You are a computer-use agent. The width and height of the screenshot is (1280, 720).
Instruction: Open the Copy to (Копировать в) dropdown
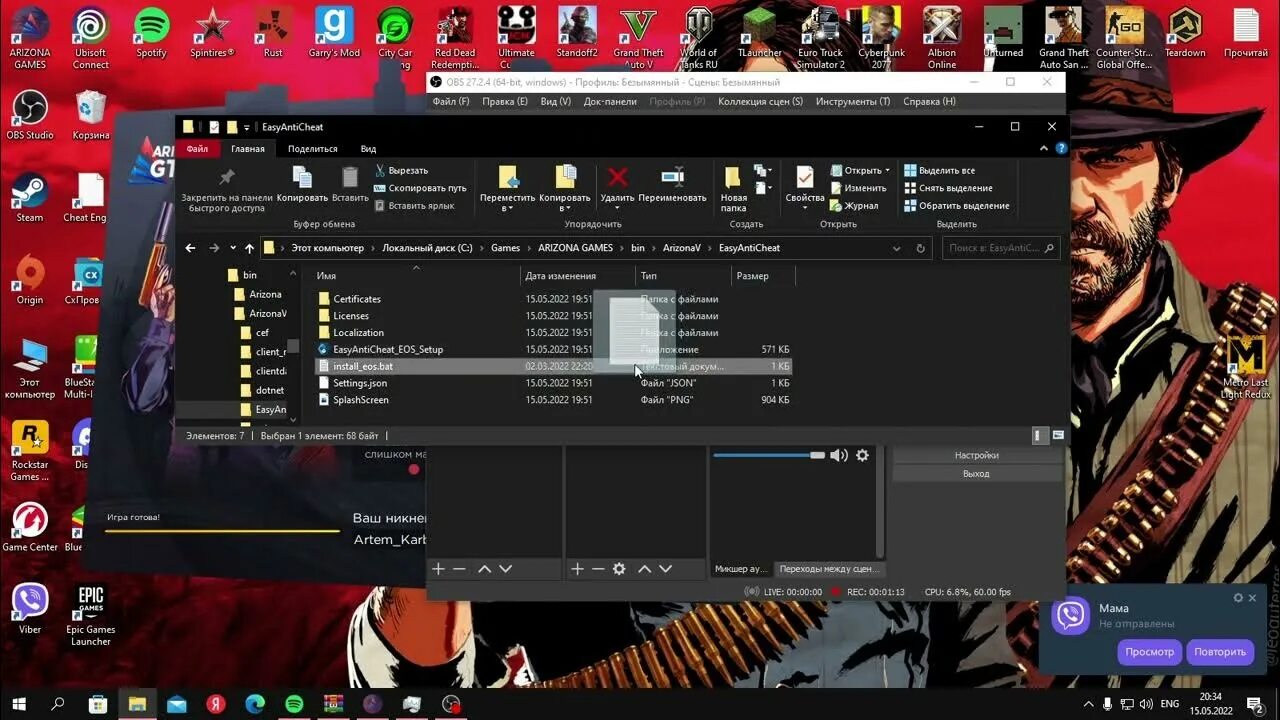click(565, 188)
